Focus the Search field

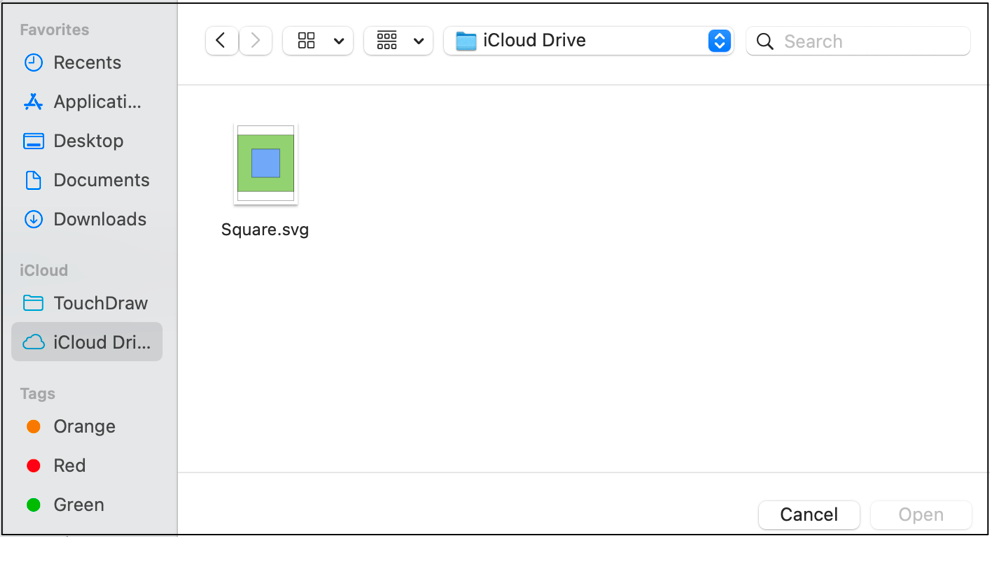857,41
